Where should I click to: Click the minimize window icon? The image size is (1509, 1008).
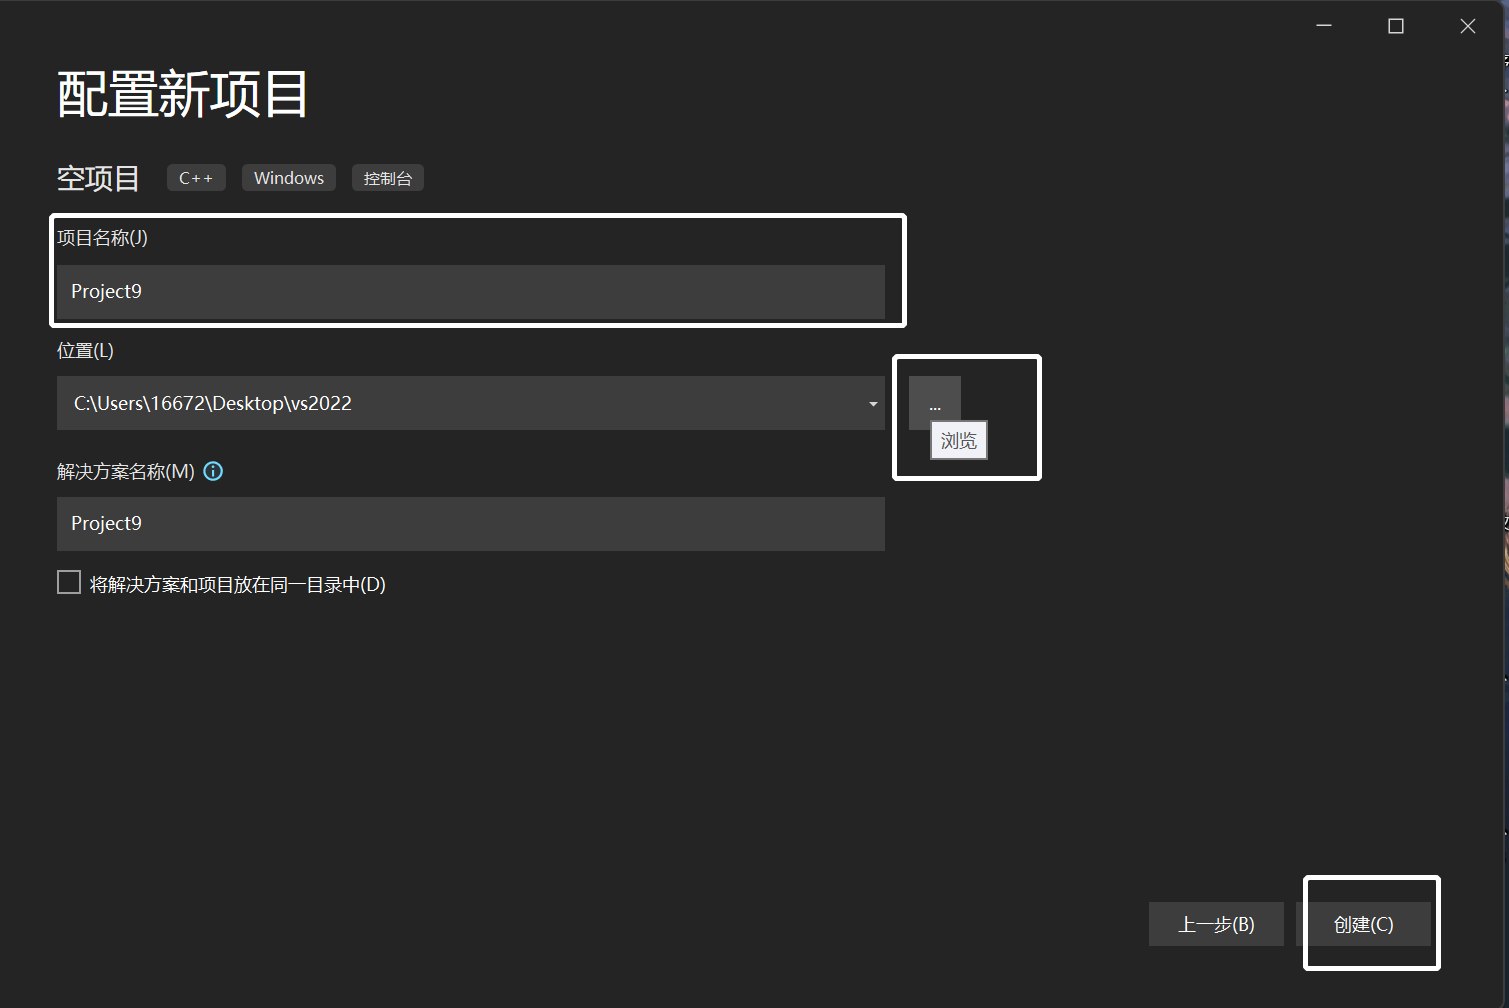coord(1323,25)
